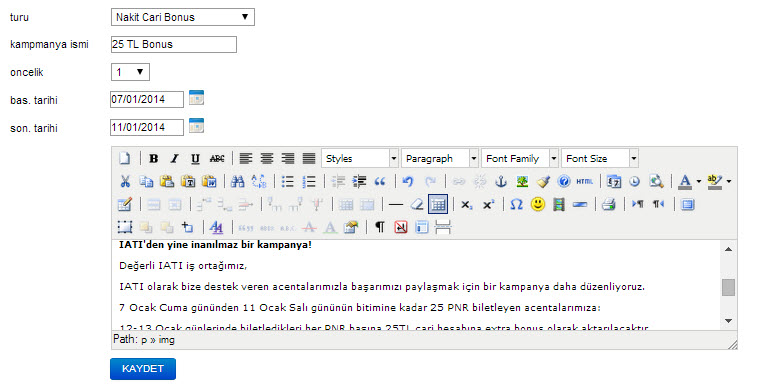Open editor help question mark icon
The height and width of the screenshot is (391, 757).
pos(564,182)
